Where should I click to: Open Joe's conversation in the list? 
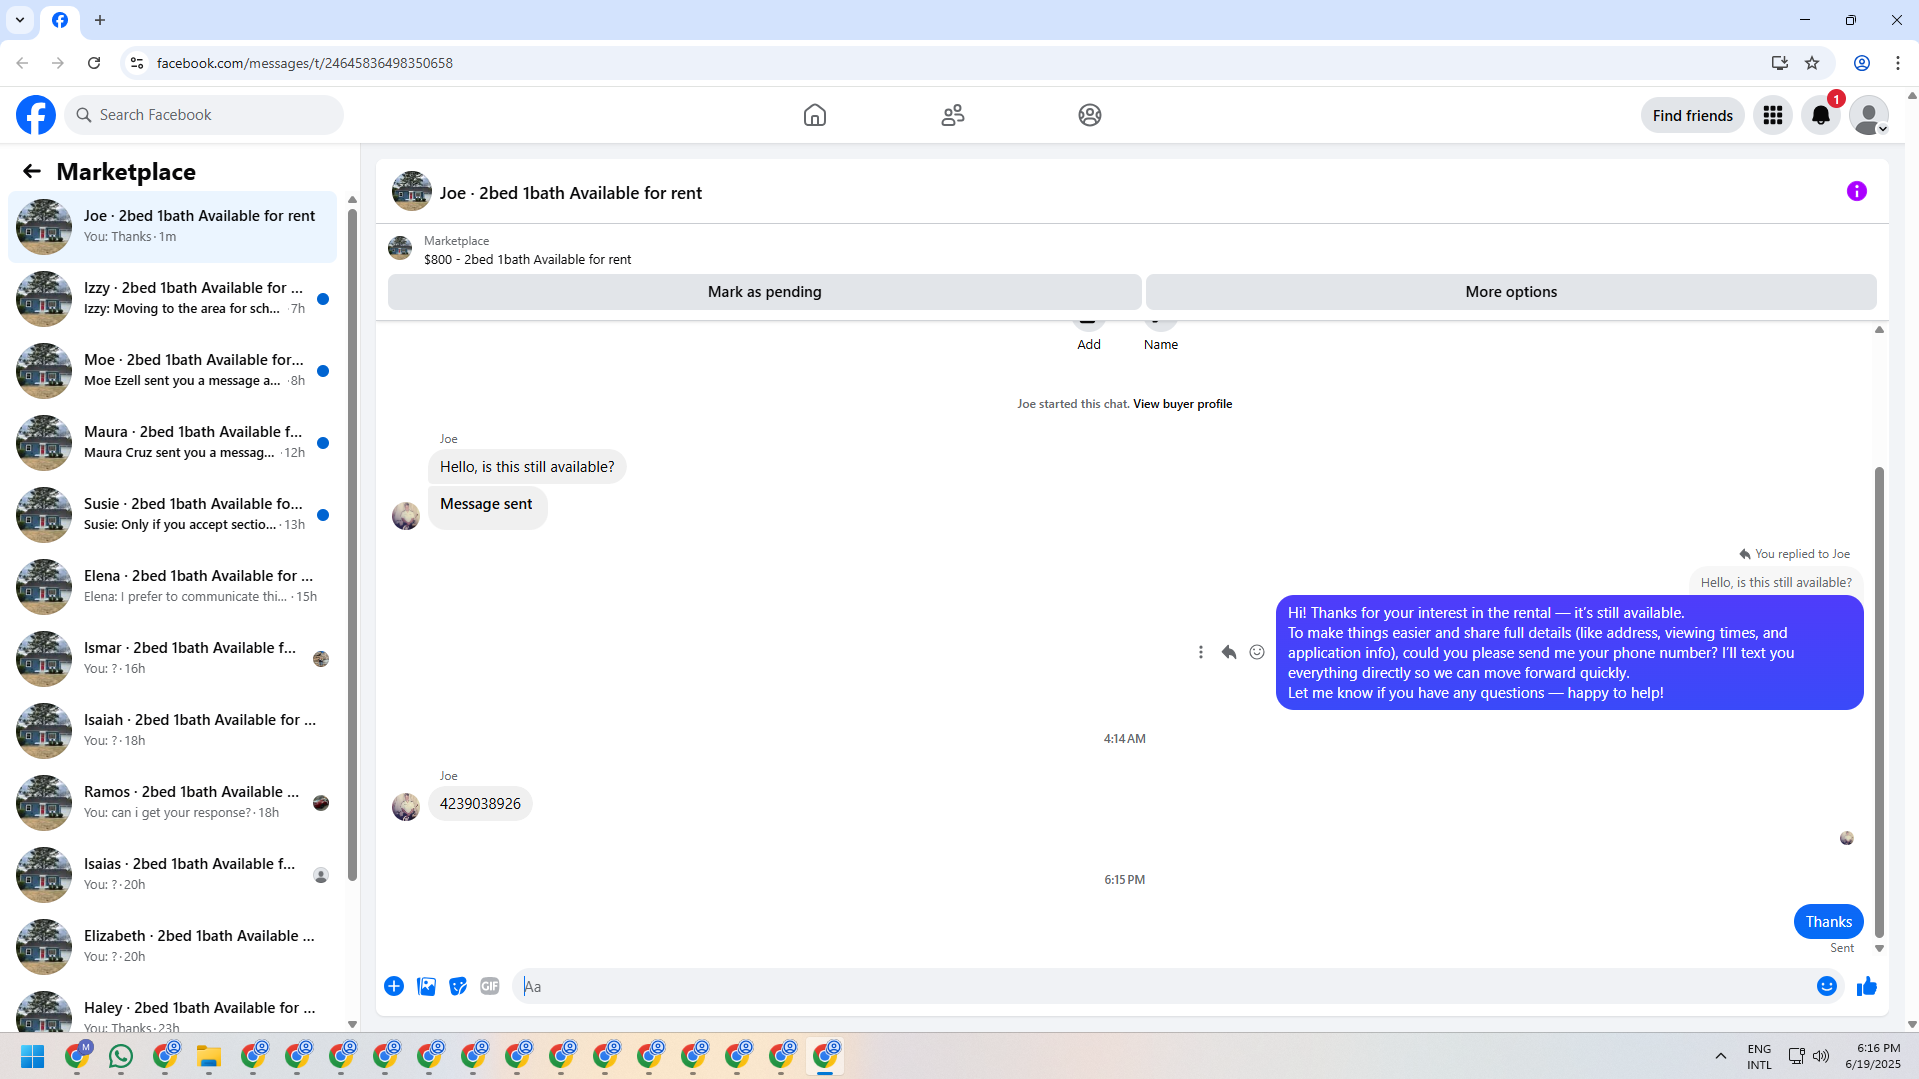click(172, 226)
